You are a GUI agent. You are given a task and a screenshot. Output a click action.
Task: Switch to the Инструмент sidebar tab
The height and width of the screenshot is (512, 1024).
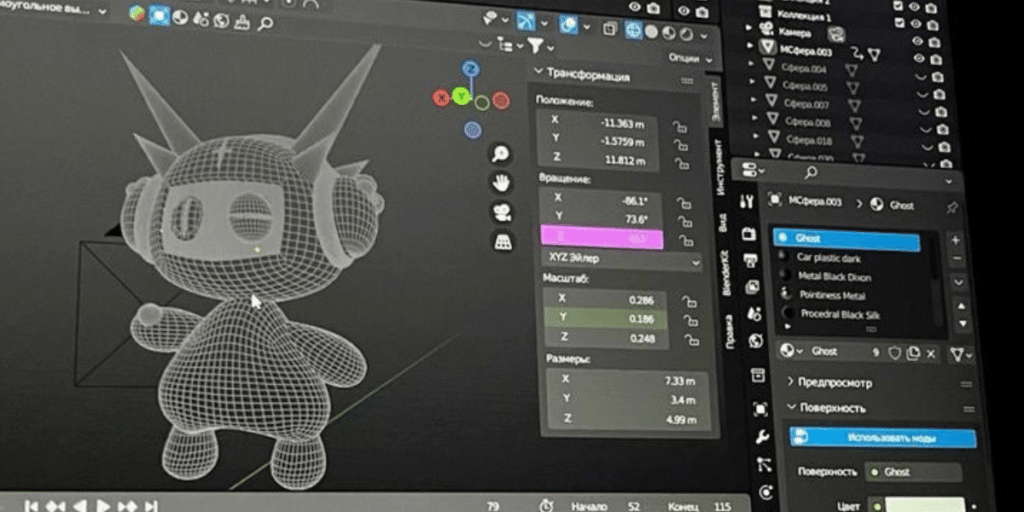720,168
